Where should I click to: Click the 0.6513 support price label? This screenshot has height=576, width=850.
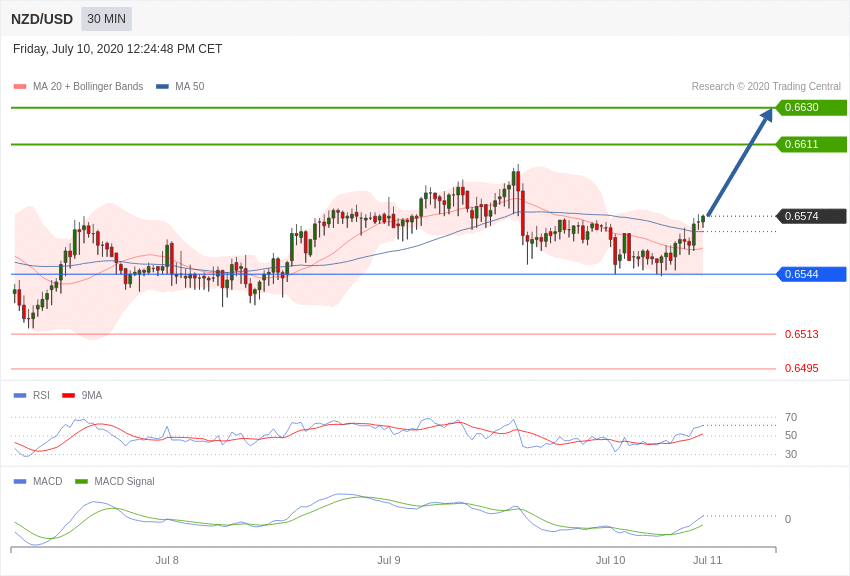[801, 334]
